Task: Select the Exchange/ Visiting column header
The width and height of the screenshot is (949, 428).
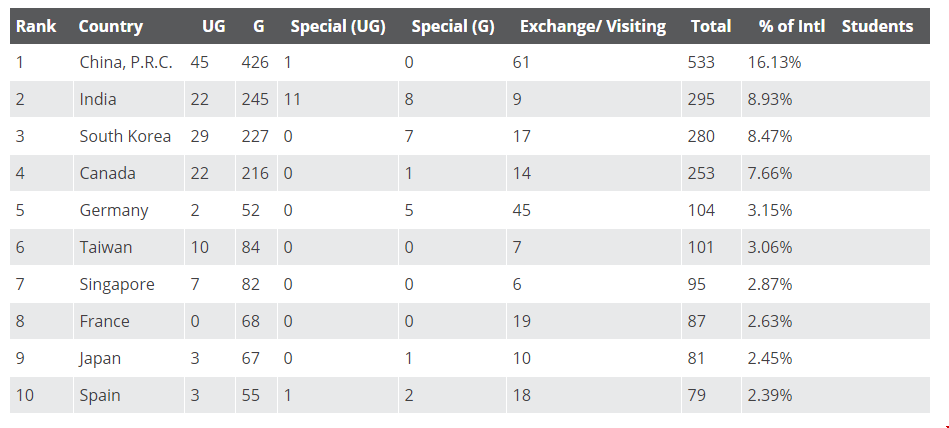Action: click(593, 27)
